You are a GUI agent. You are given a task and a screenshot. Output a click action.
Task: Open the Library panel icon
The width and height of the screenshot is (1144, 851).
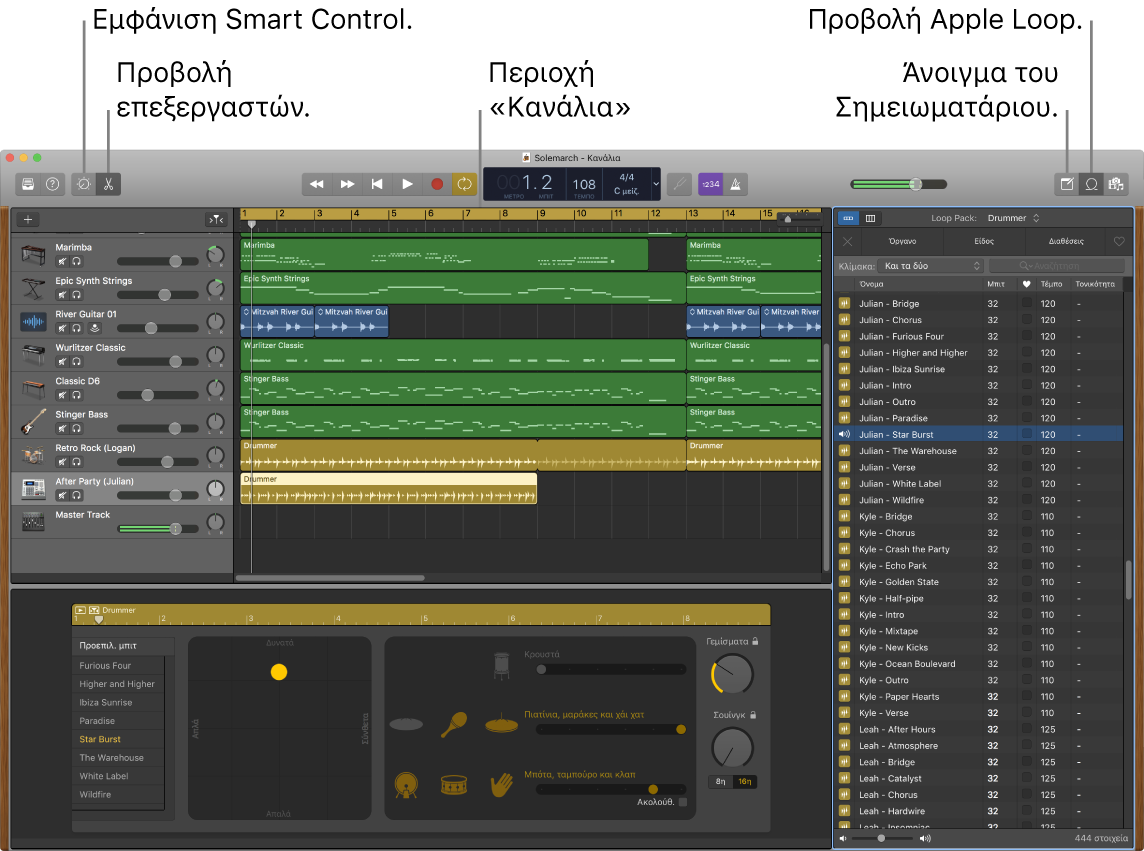pos(28,184)
